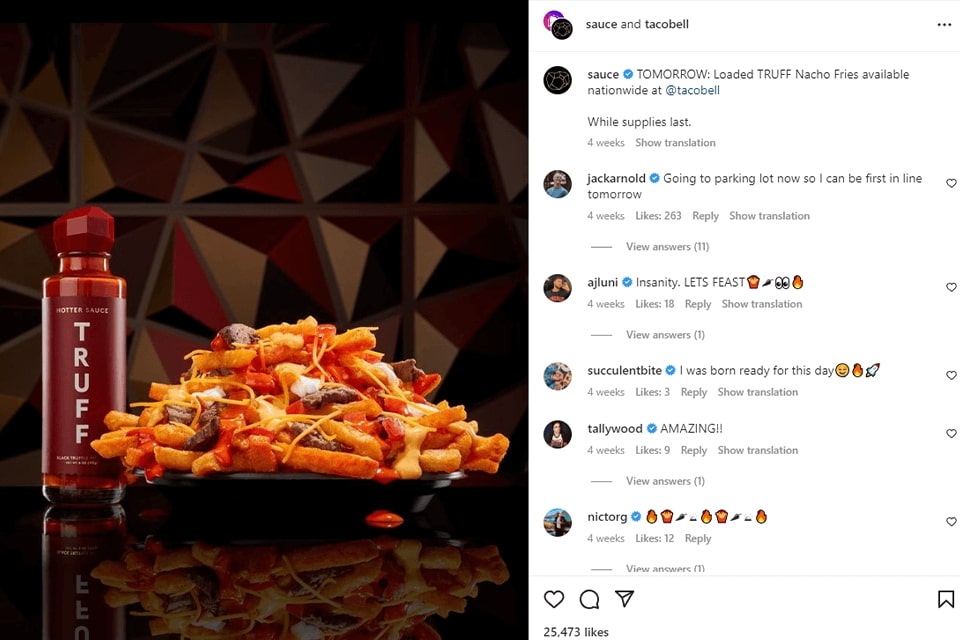Show translation of the sauce caption
Screen dimensions: 960x640
(675, 143)
